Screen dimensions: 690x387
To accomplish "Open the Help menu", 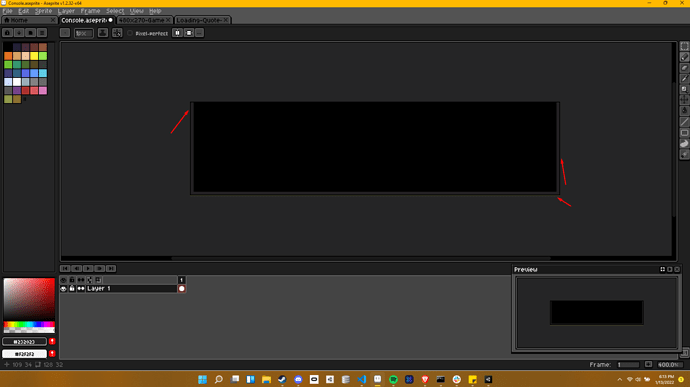I will click(x=155, y=11).
